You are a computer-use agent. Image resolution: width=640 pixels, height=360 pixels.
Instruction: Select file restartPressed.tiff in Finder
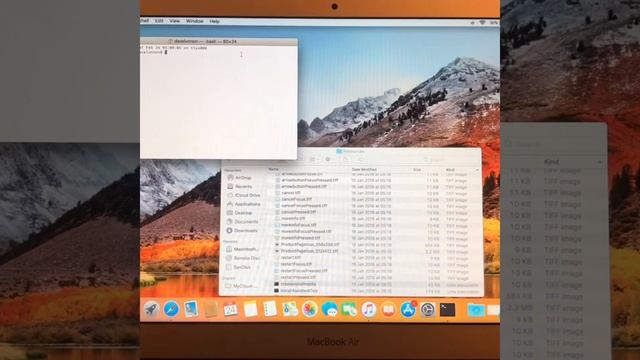click(x=298, y=277)
